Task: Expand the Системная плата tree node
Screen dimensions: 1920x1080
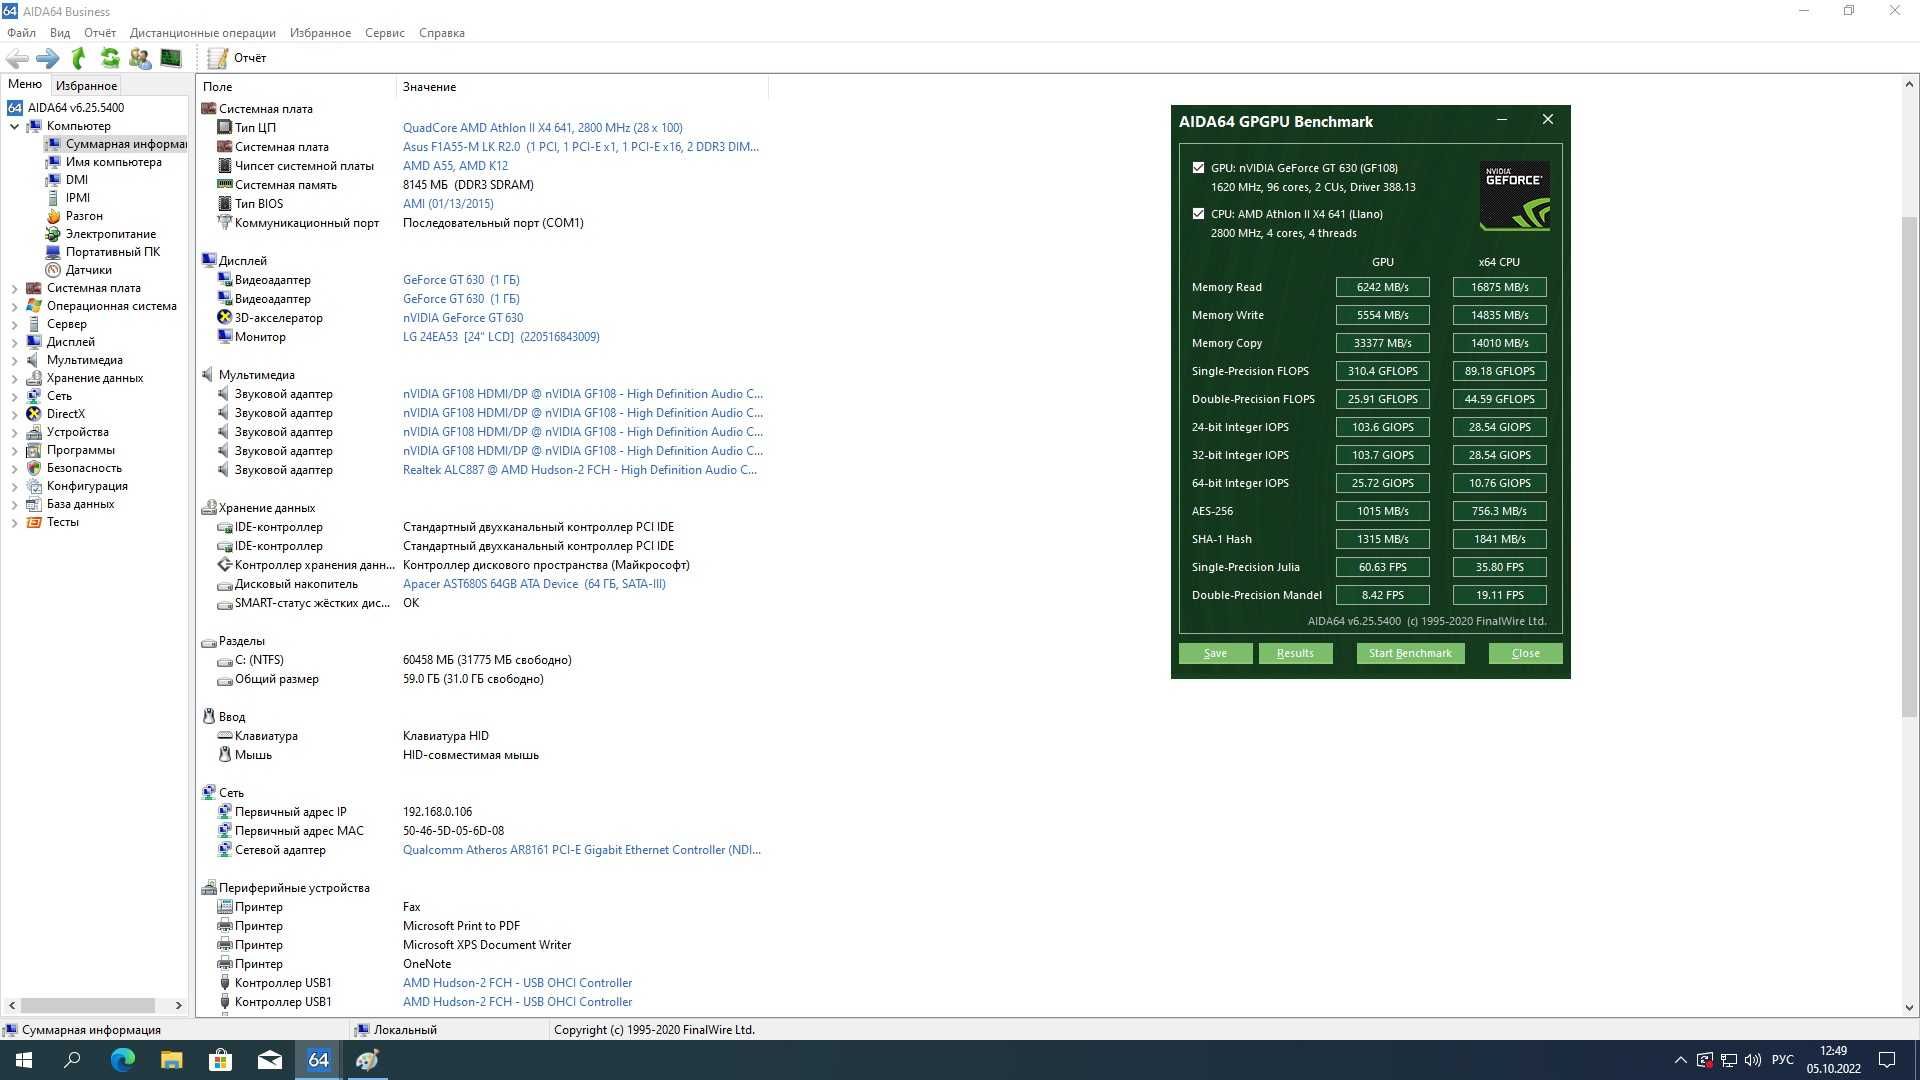Action: 14,288
